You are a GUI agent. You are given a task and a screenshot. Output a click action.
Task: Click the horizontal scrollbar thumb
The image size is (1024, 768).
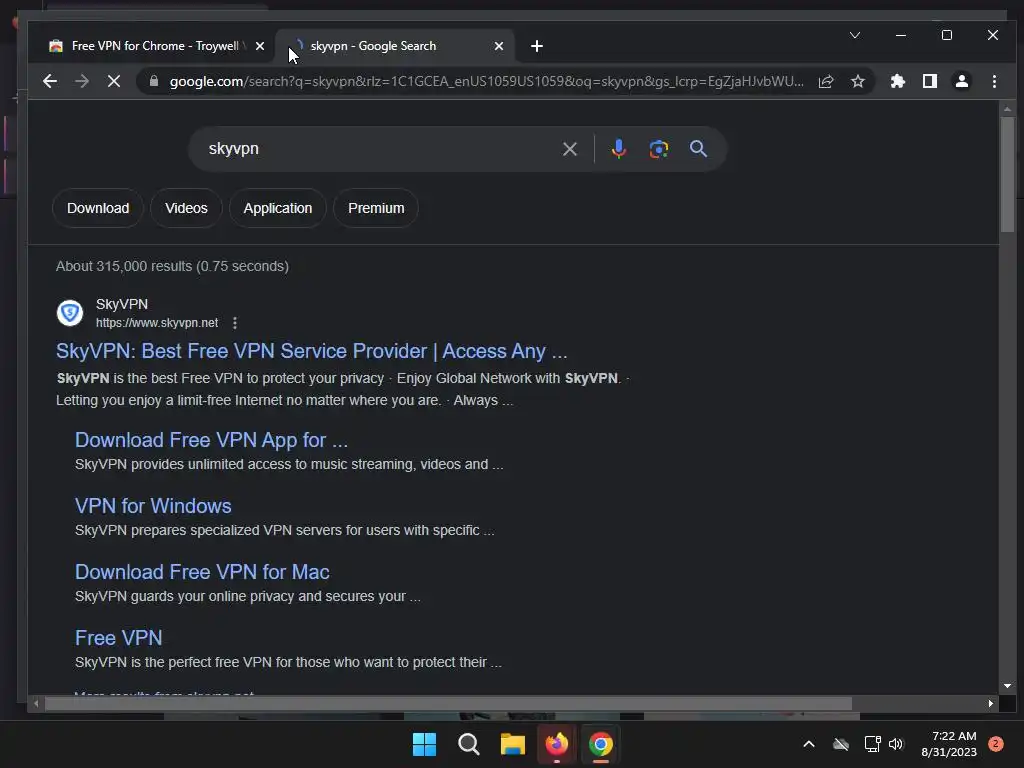(x=447, y=703)
